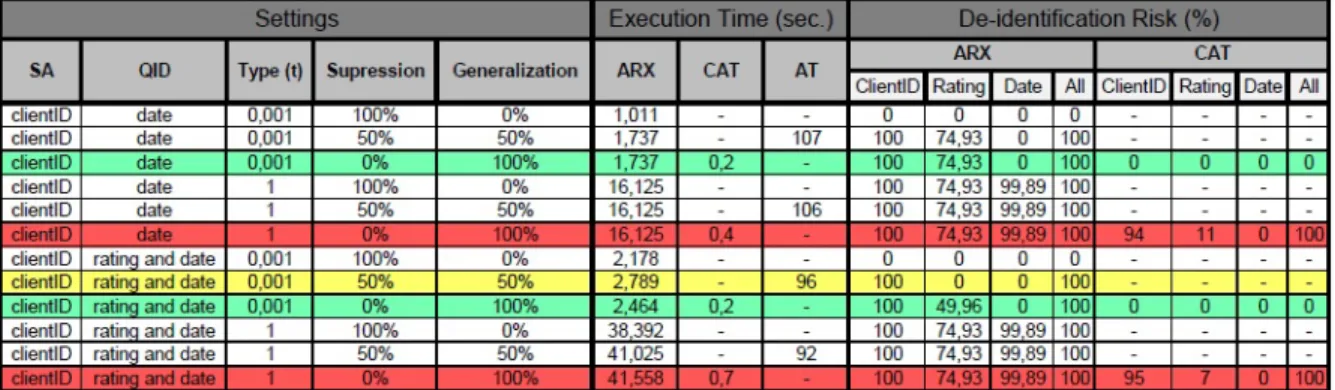Select the CAT Rating value 11
This screenshot has height=390, width=1335.
pos(1205,235)
